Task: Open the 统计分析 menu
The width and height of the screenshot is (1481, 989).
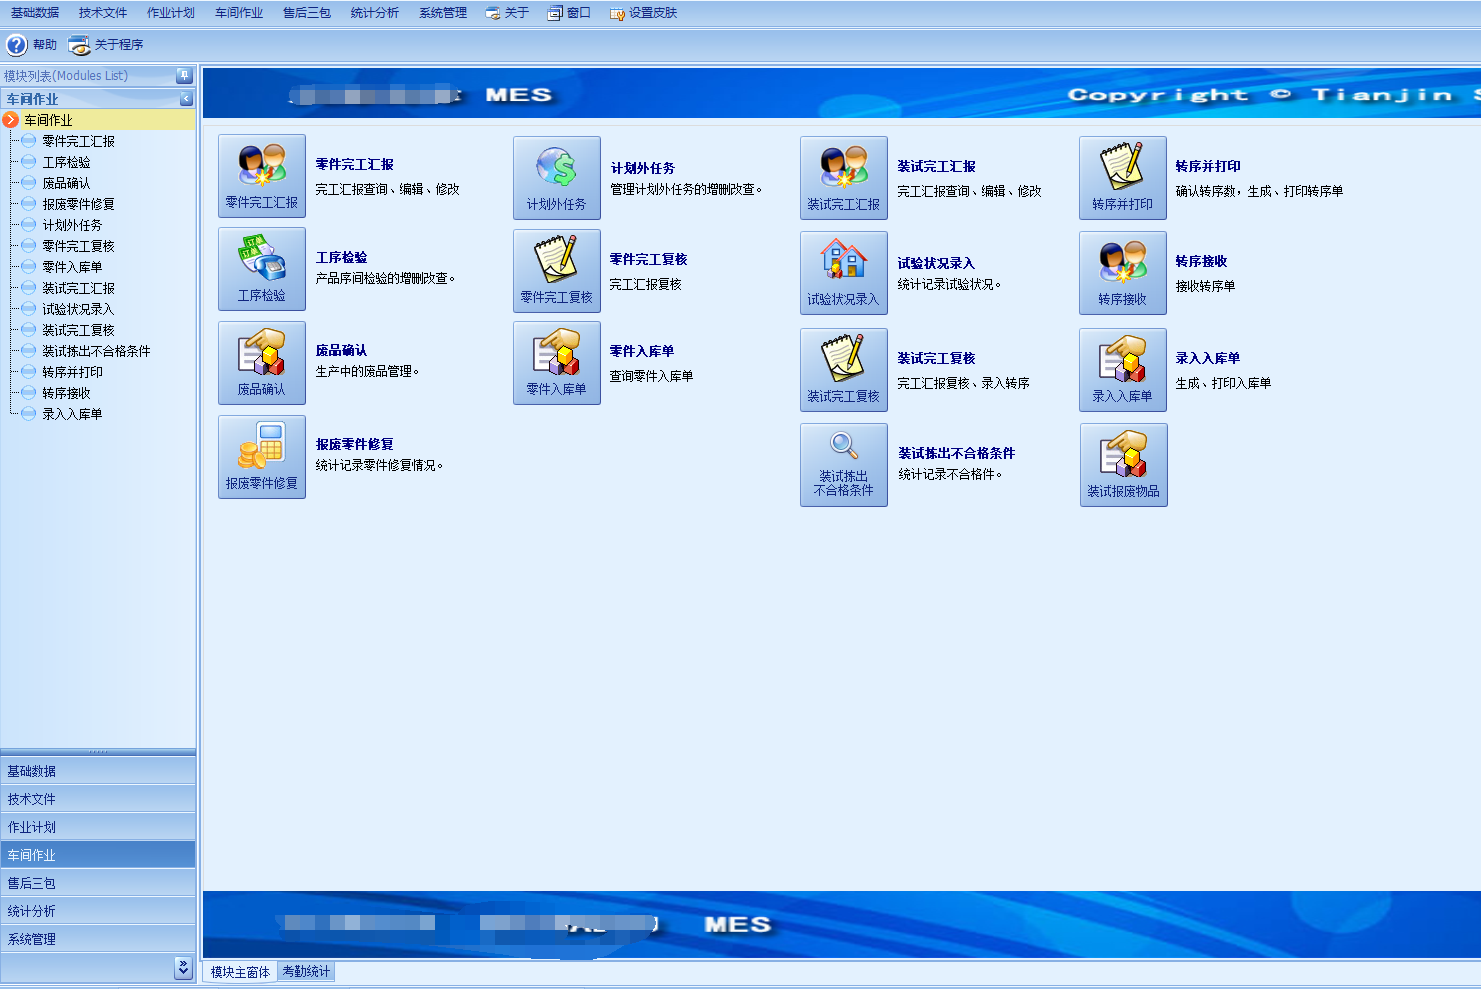Action: pos(375,13)
